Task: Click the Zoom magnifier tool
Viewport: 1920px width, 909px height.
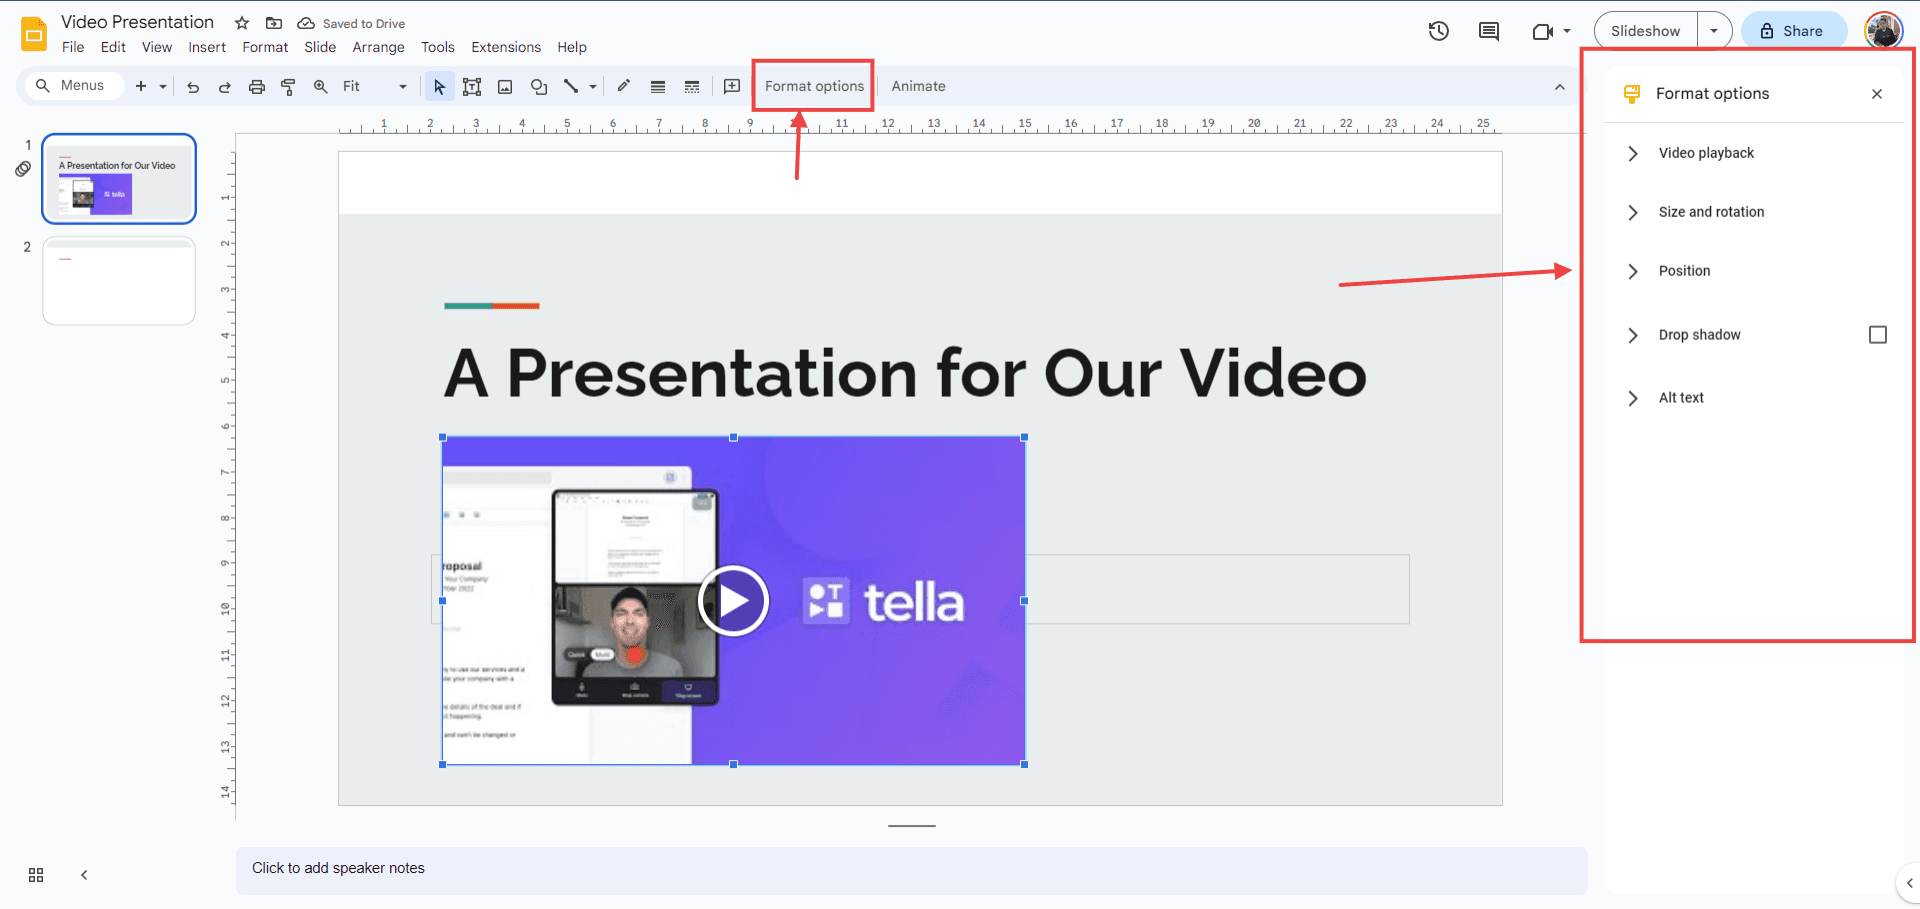Action: tap(320, 87)
